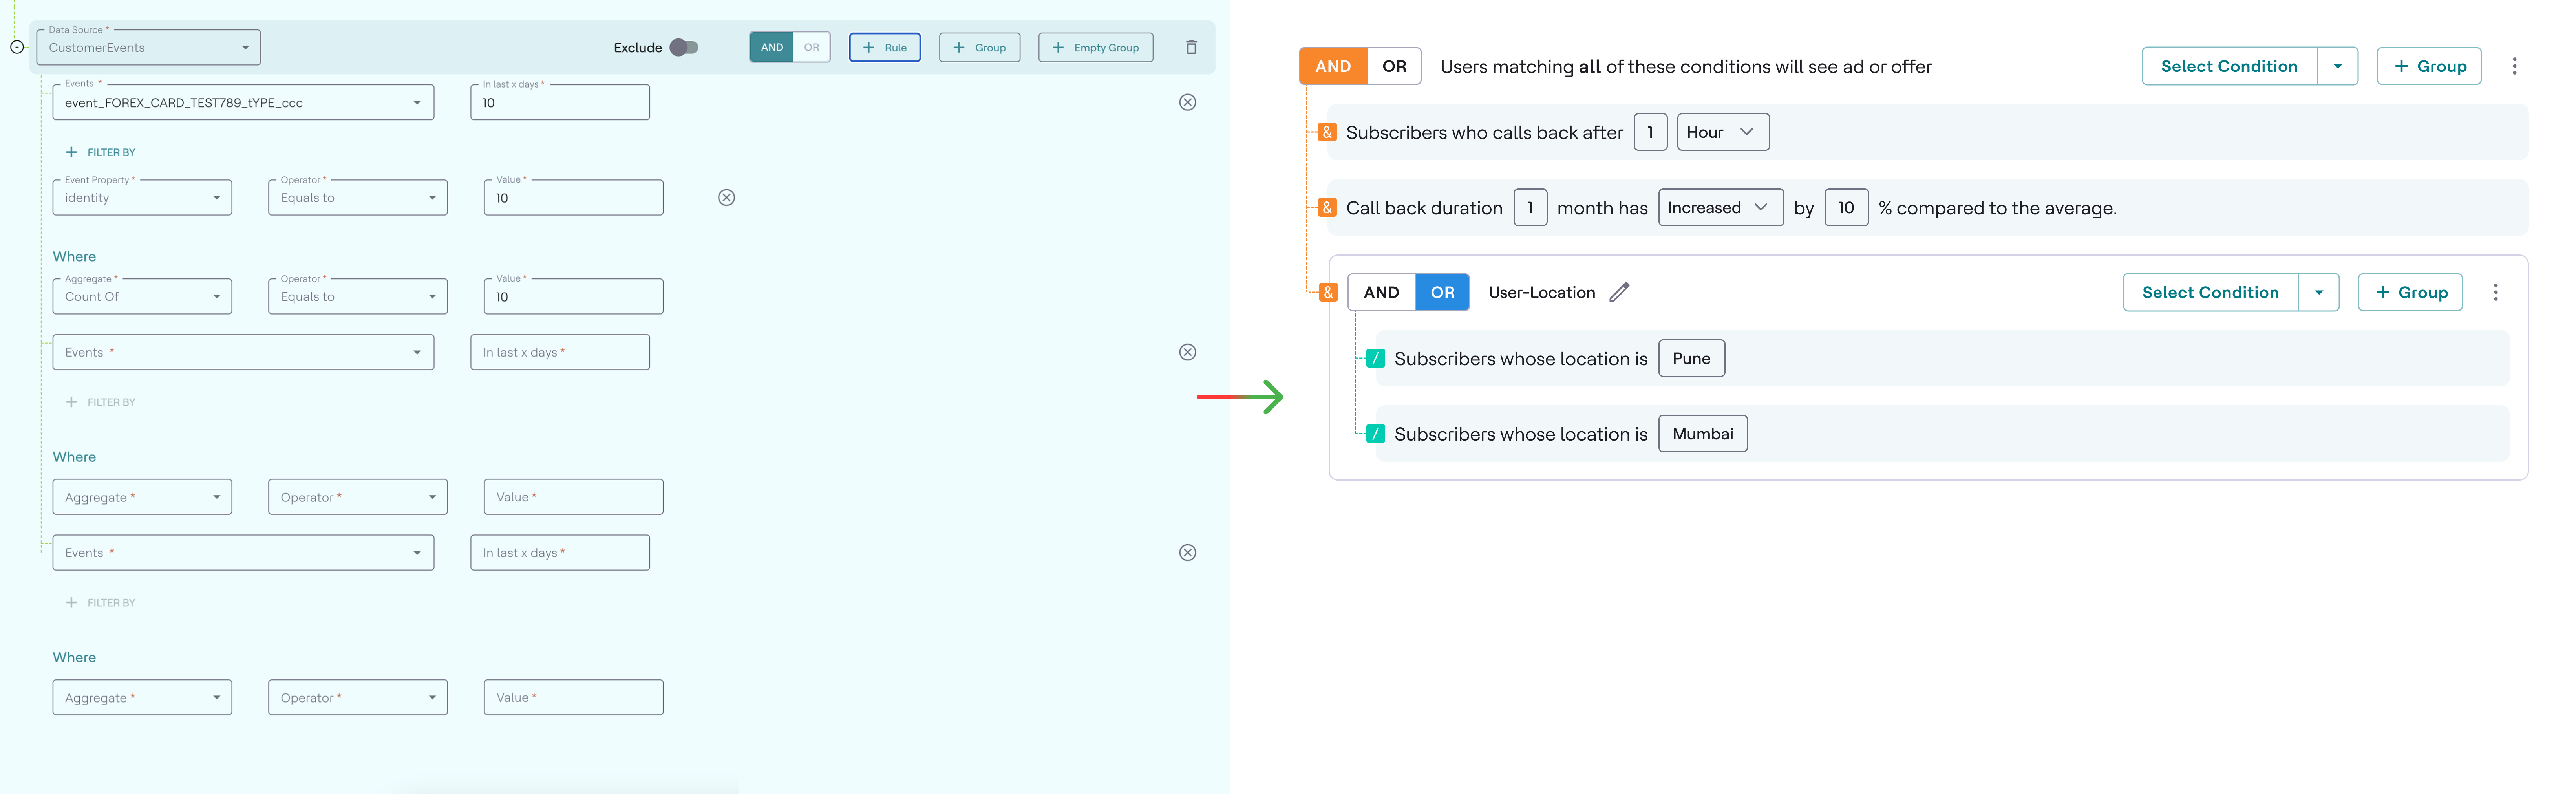Toggle the Exclude switch

pyautogui.click(x=684, y=47)
